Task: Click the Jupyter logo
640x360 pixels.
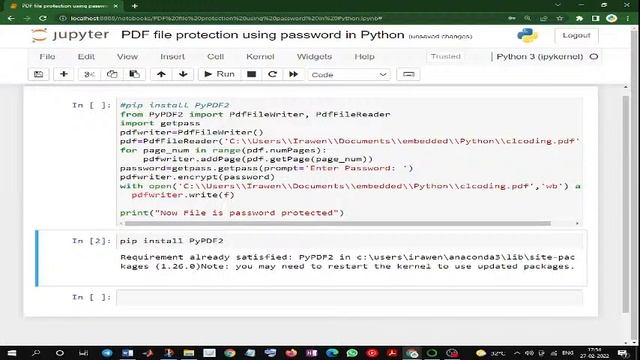Action: pos(70,35)
